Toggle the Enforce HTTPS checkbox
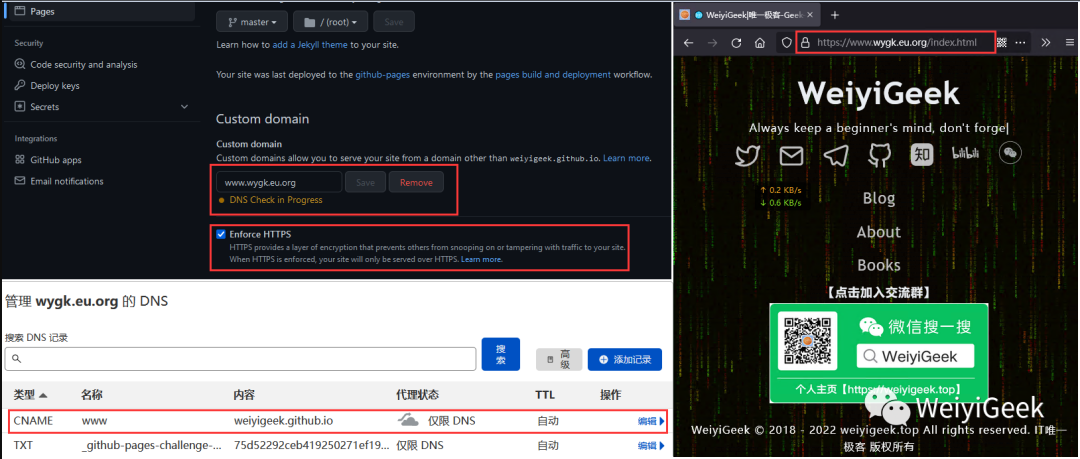The width and height of the screenshot is (1080, 459). [221, 234]
